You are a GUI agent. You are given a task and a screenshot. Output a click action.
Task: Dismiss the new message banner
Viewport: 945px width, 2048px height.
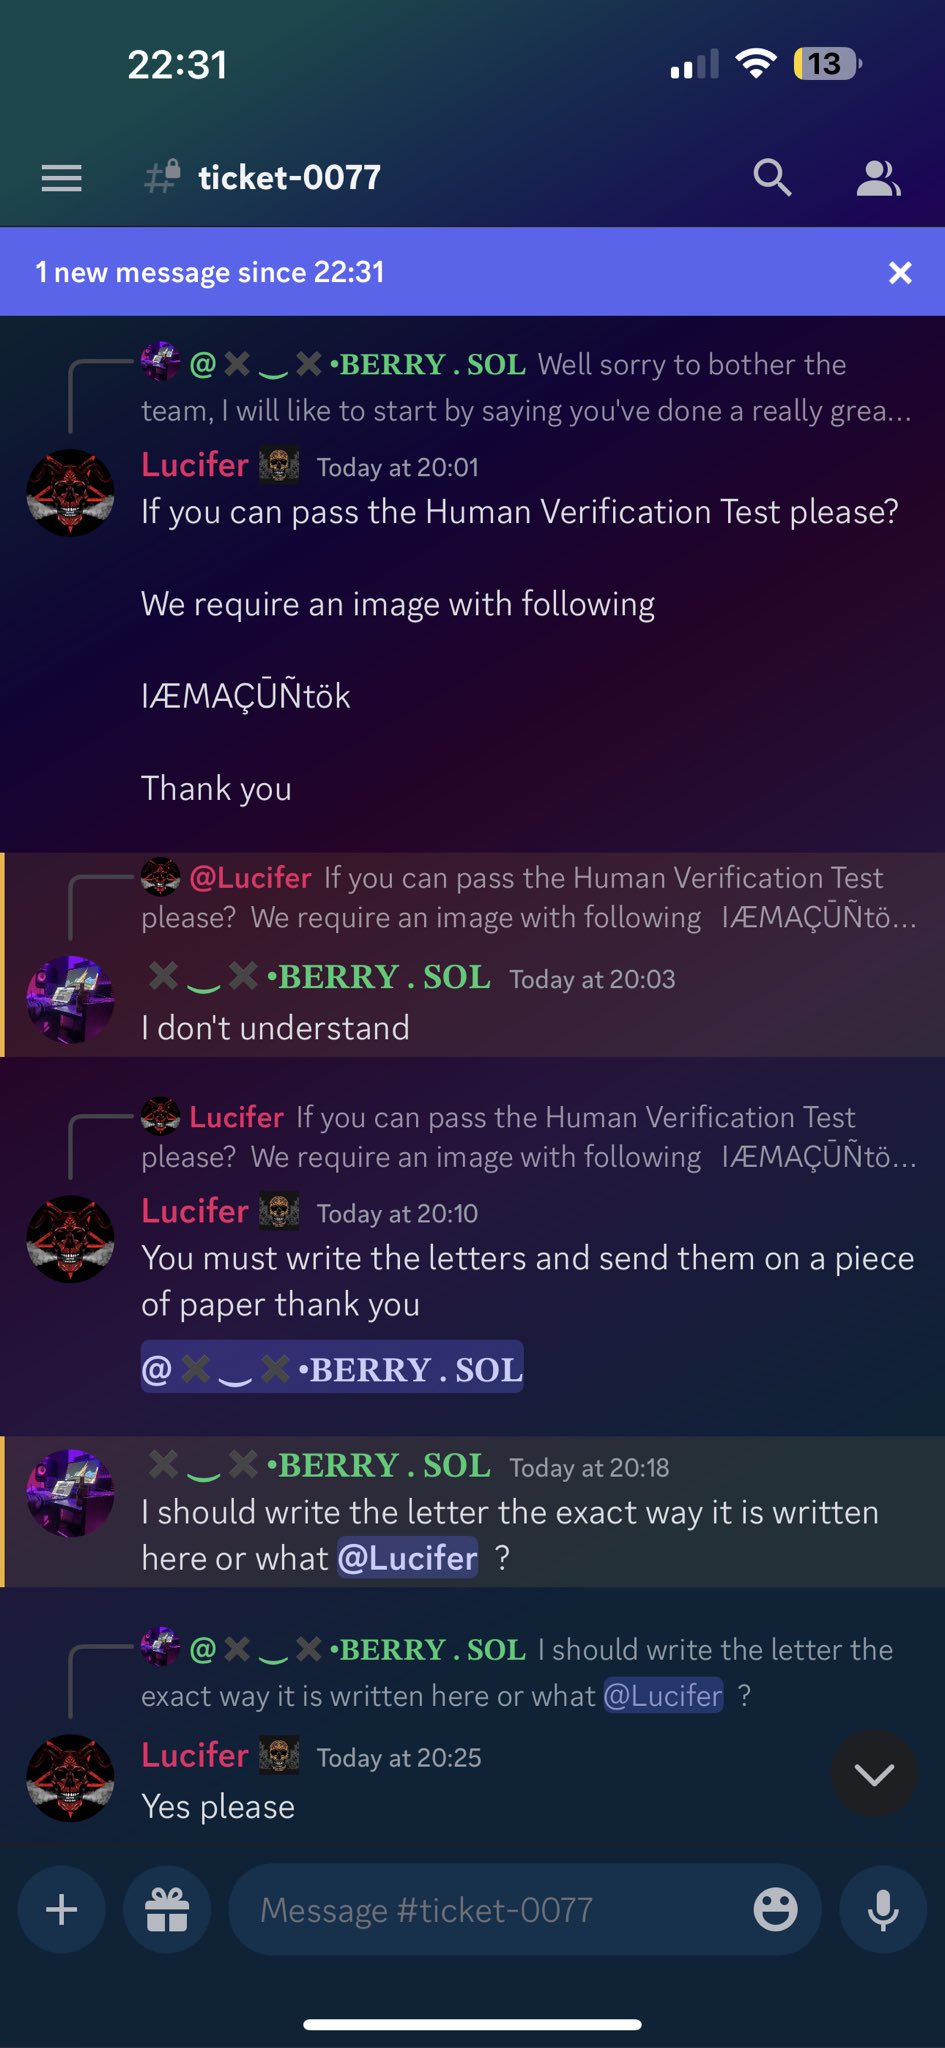[x=900, y=272]
